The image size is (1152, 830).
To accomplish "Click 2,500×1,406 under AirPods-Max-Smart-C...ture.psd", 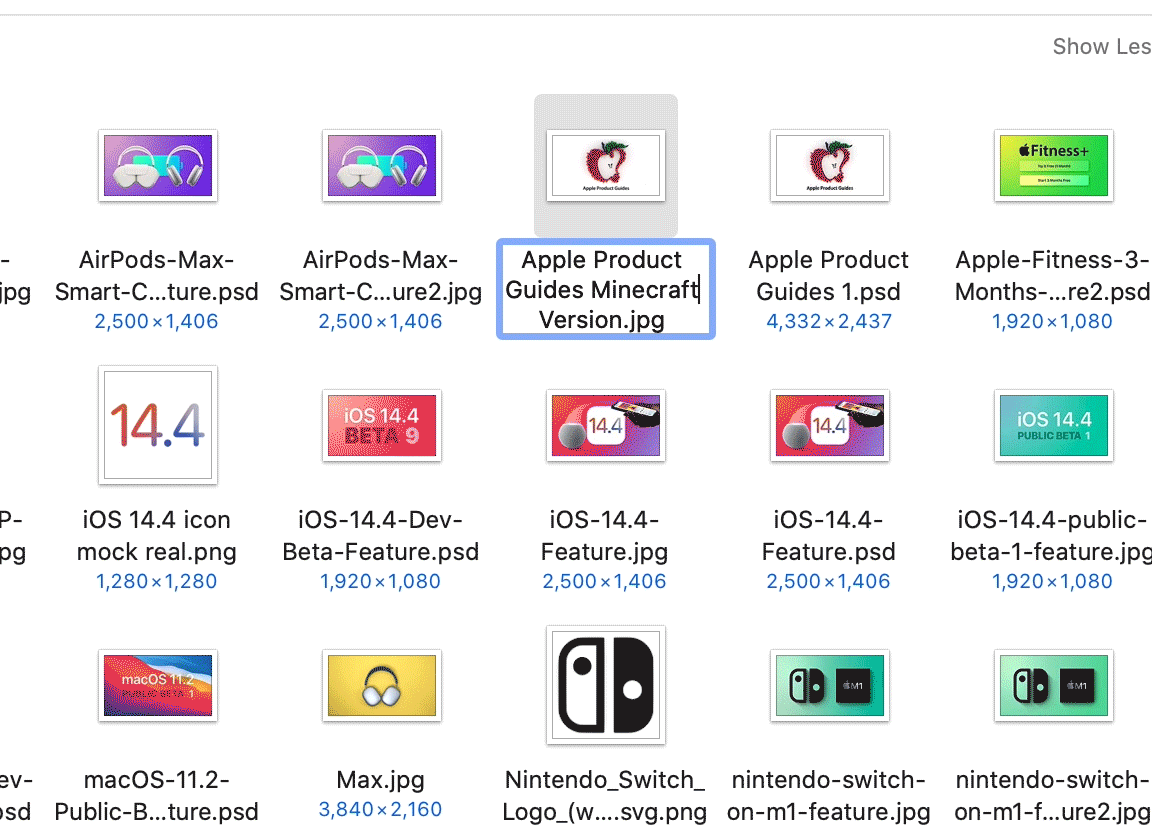I will point(156,321).
